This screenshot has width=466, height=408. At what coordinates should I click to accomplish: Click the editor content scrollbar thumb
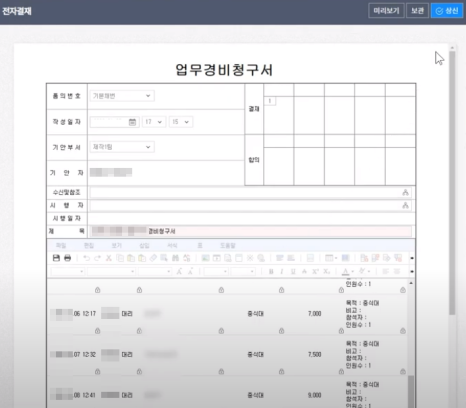[411, 392]
